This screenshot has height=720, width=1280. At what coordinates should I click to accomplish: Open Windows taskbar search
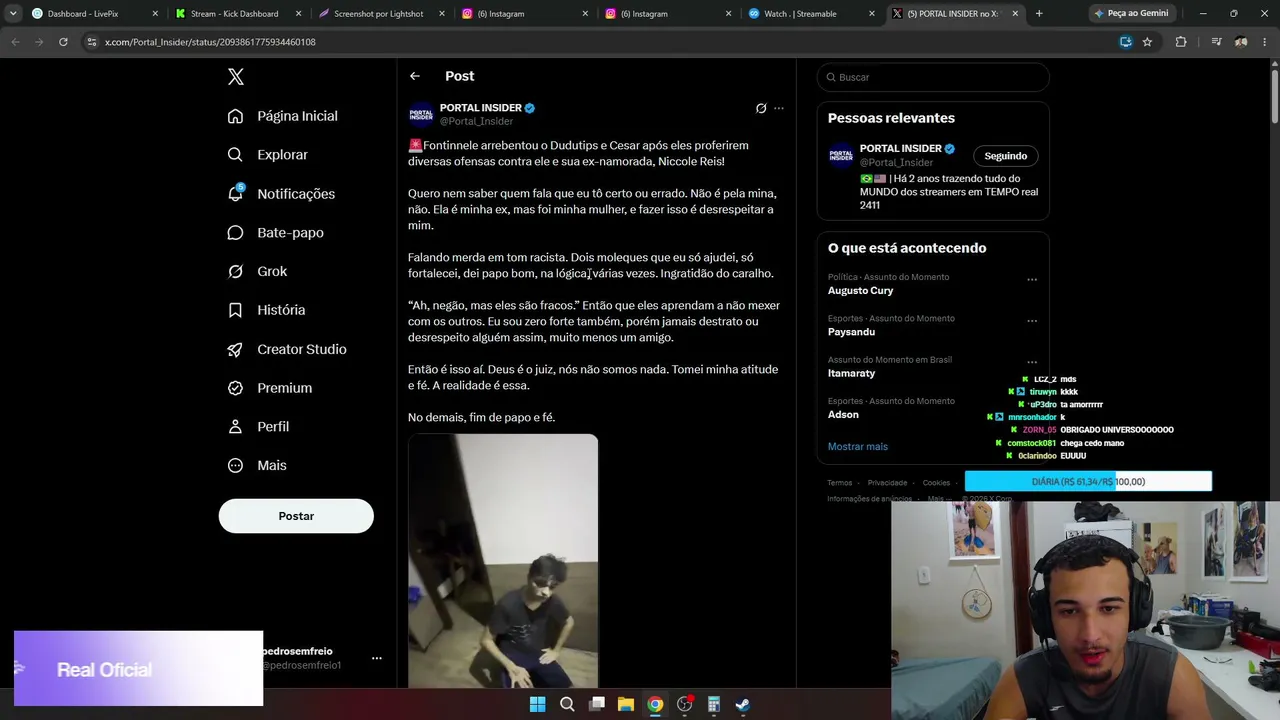(x=567, y=704)
